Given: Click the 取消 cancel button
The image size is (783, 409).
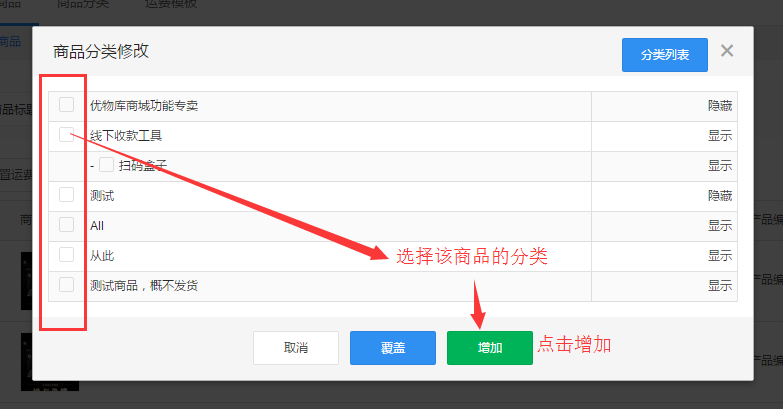Looking at the screenshot, I should point(295,348).
